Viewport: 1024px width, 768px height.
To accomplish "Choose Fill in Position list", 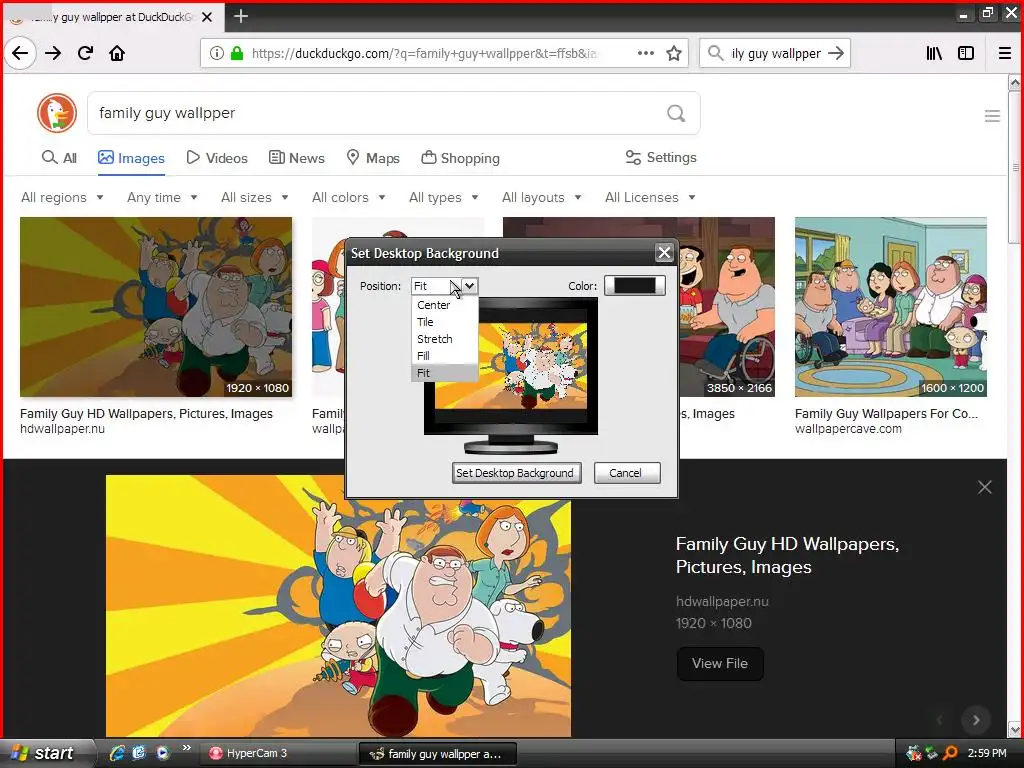I will (445, 356).
